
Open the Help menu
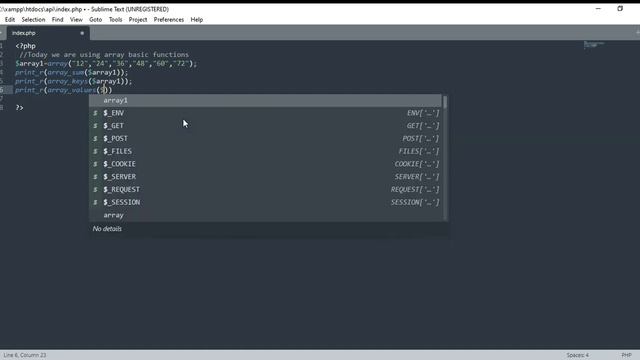[x=197, y=20]
